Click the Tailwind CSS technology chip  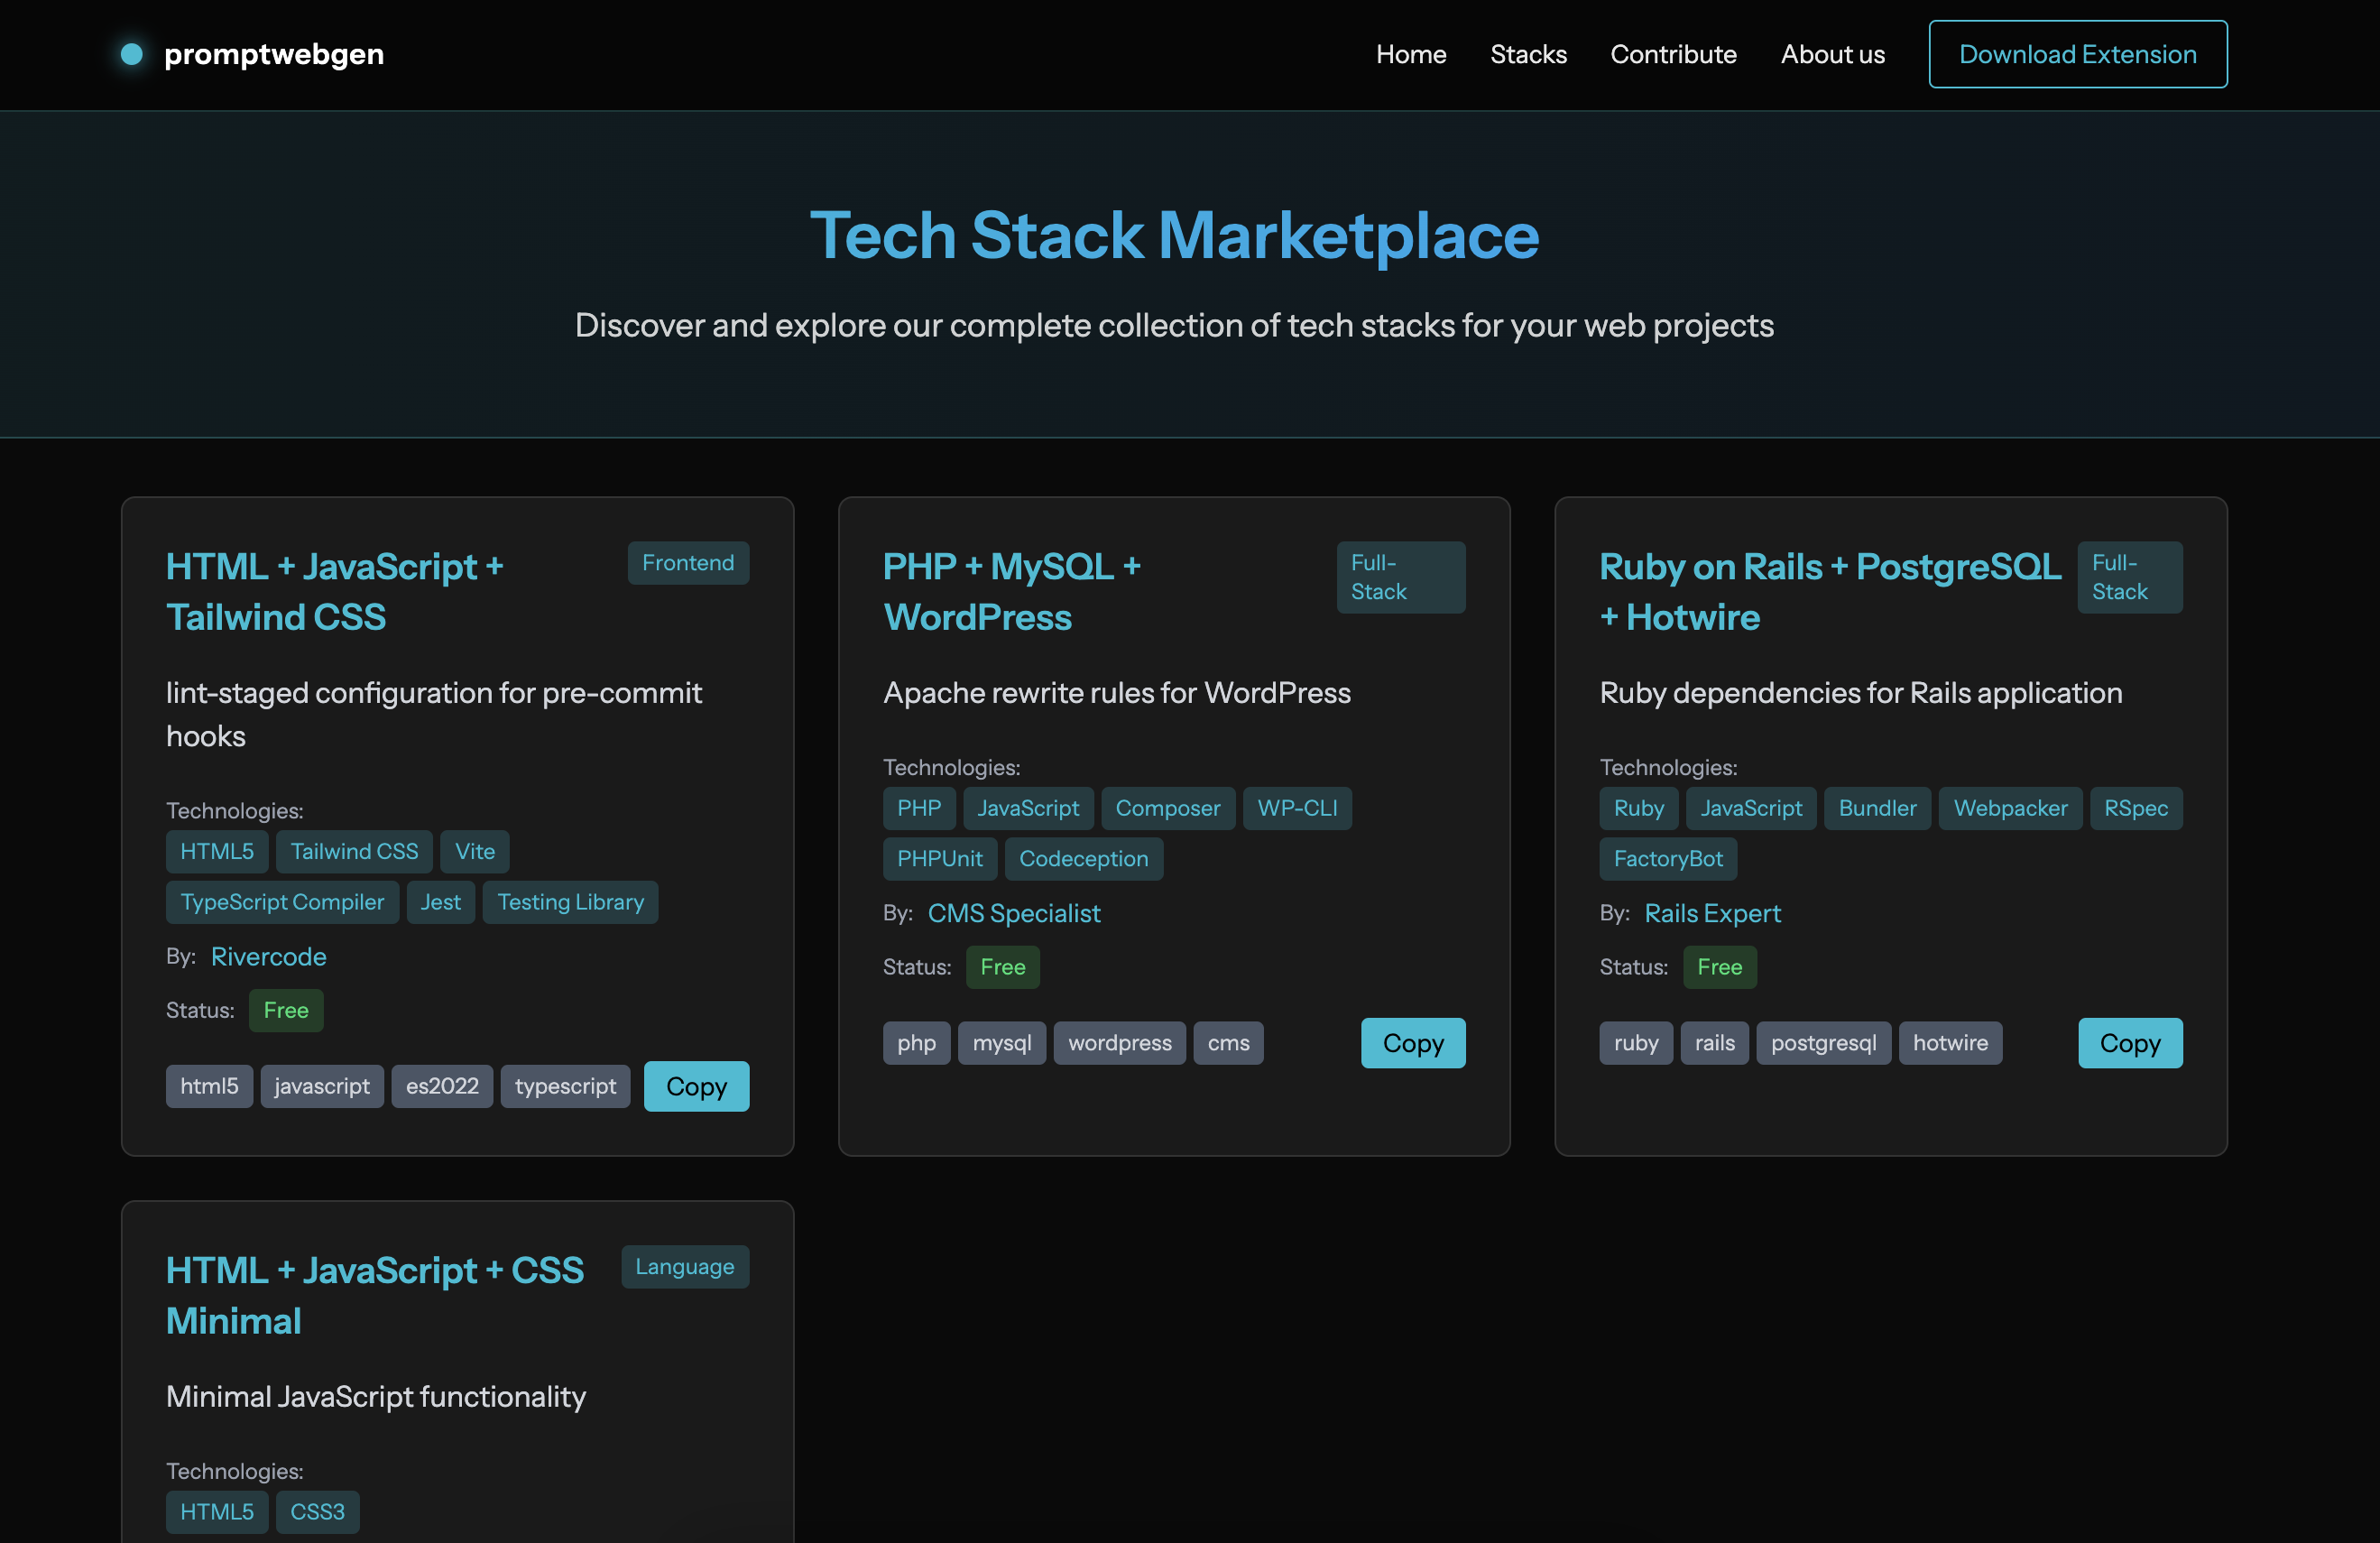(x=354, y=851)
